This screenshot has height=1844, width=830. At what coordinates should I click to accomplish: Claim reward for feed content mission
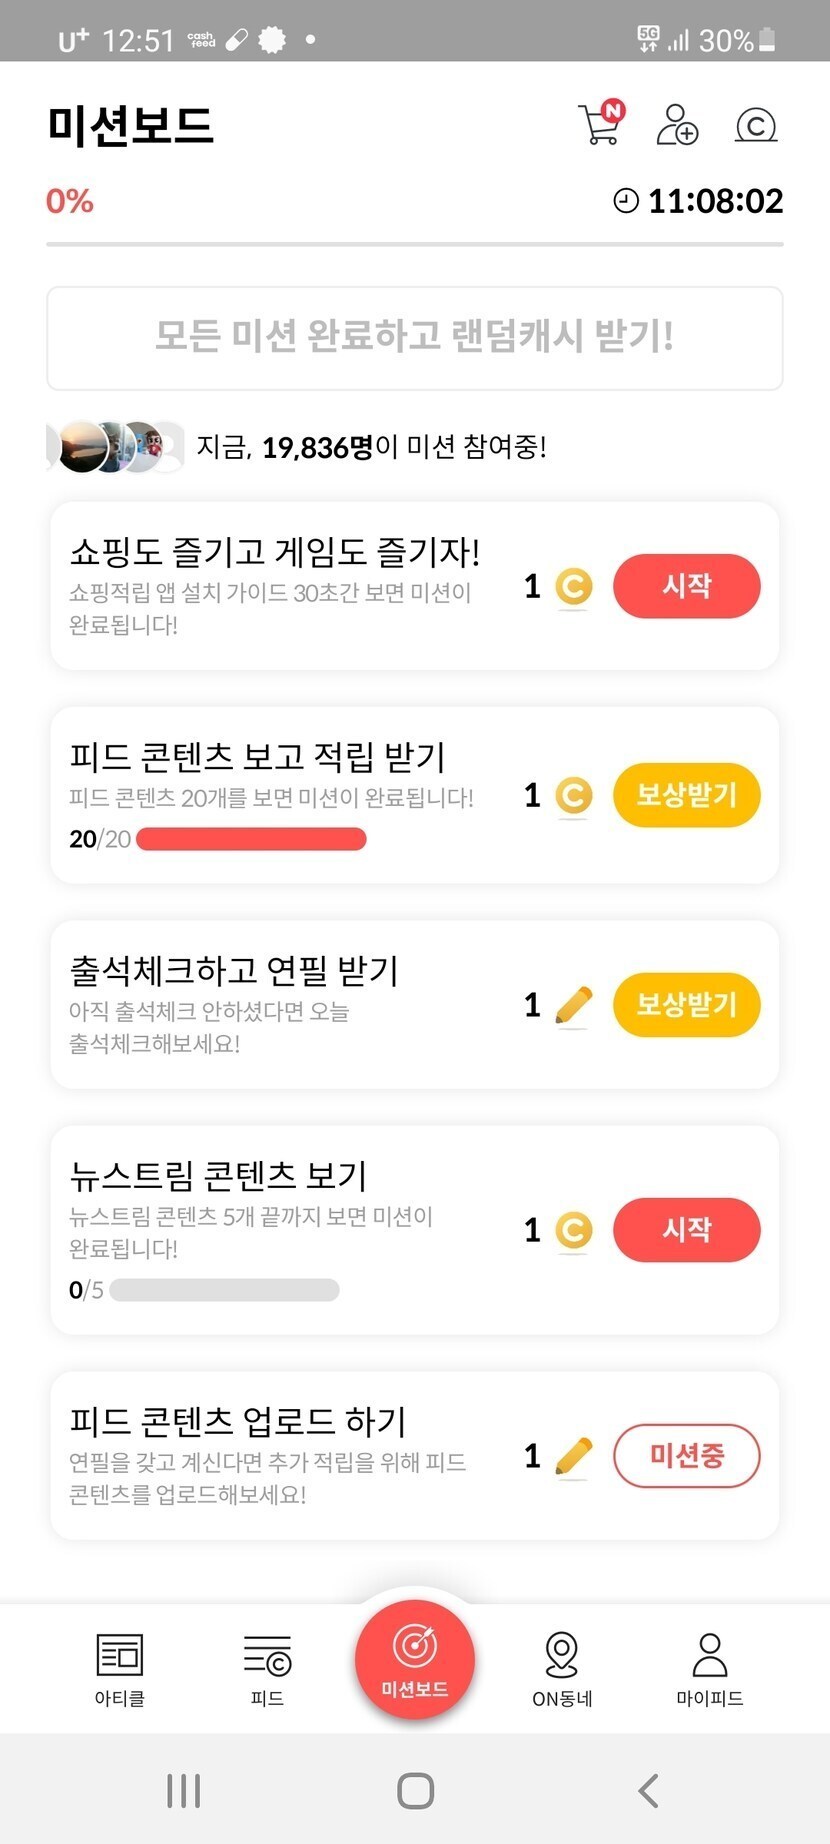pyautogui.click(x=686, y=795)
